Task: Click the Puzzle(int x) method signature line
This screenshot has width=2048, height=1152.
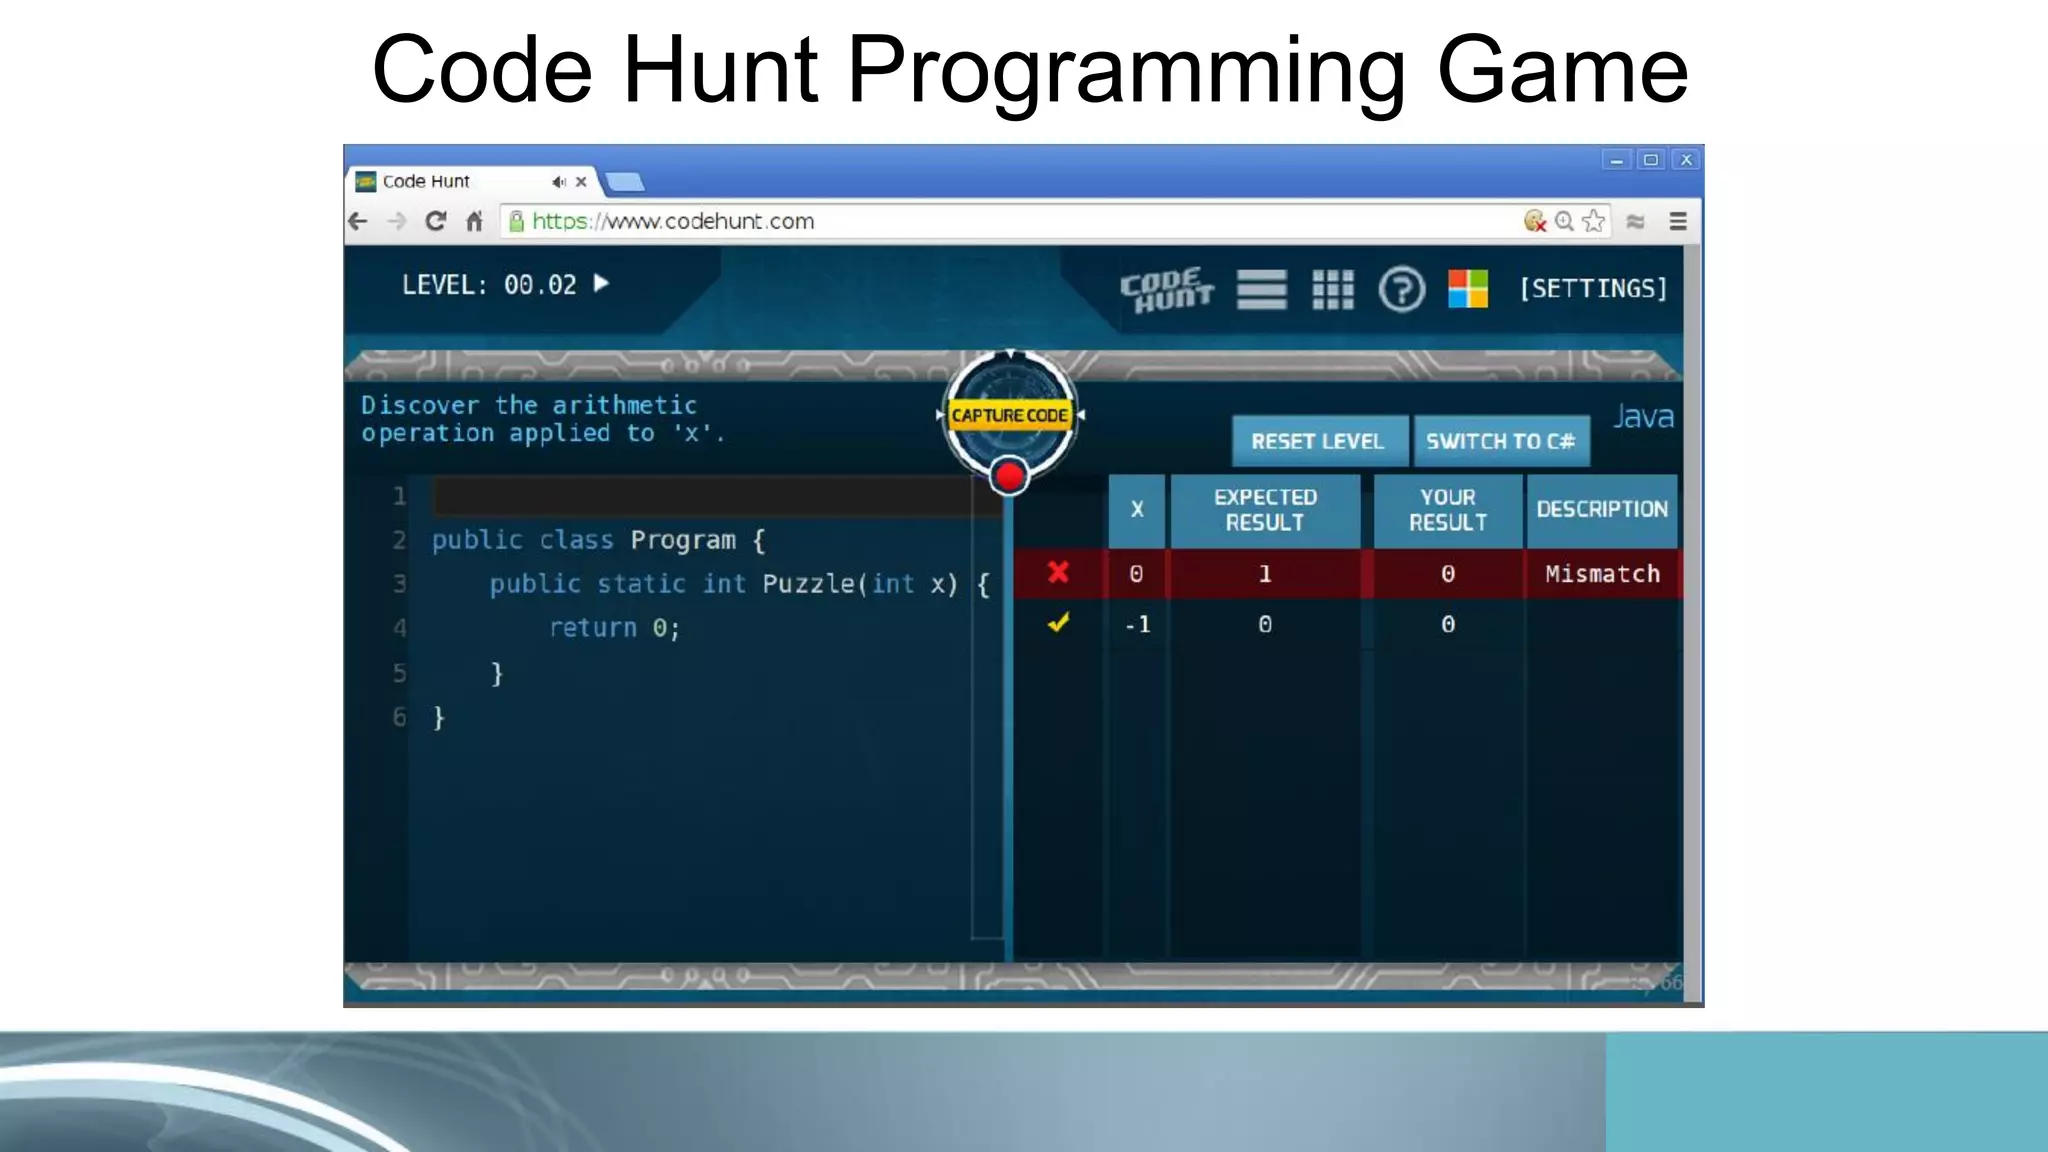Action: [x=740, y=584]
